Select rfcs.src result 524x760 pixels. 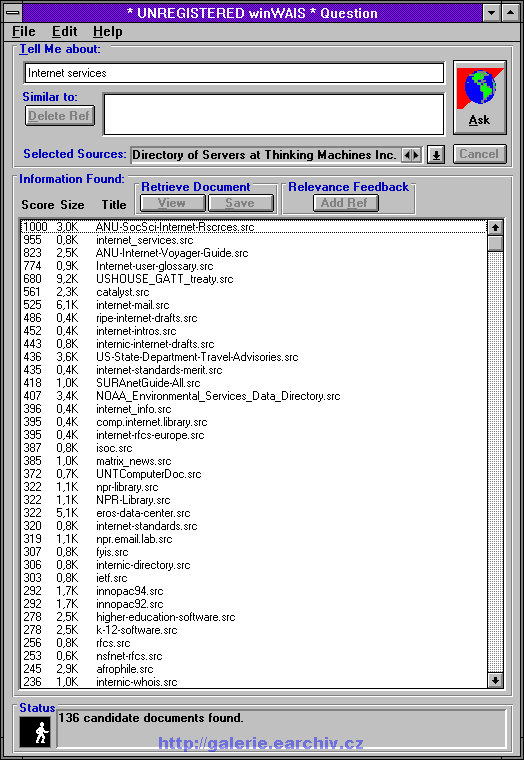click(x=254, y=643)
